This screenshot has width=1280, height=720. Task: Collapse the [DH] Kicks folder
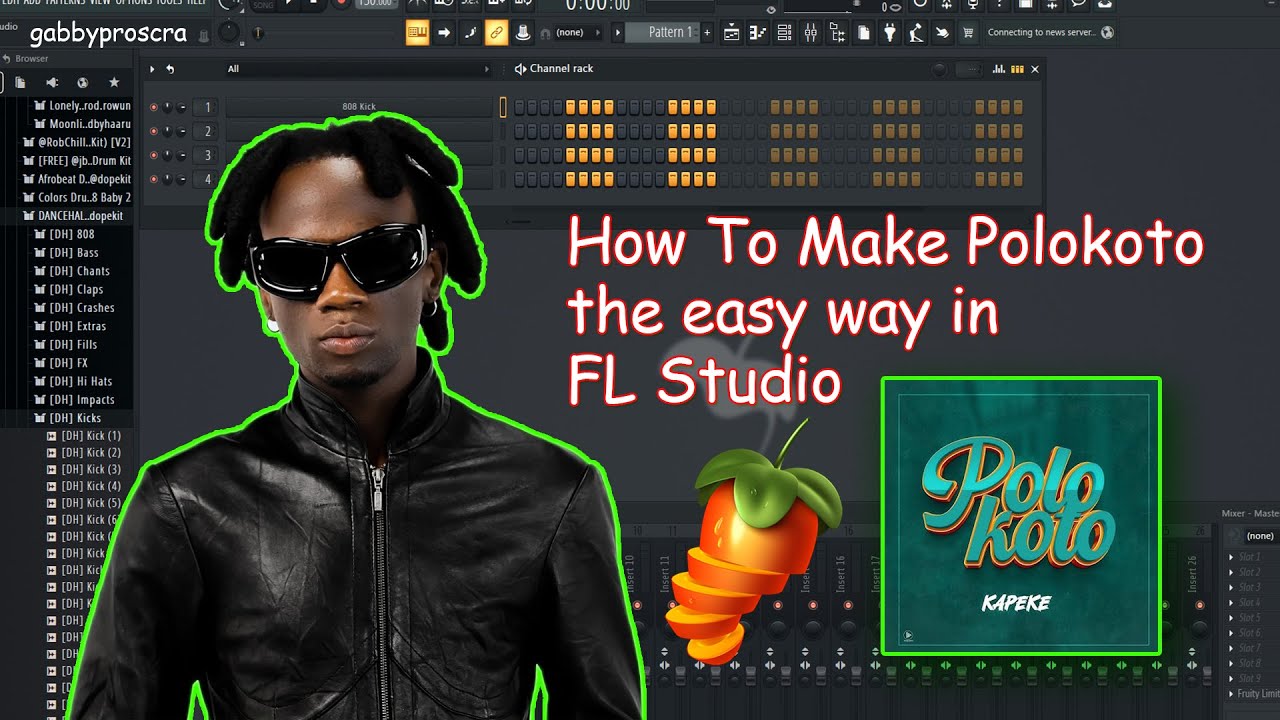[x=68, y=418]
